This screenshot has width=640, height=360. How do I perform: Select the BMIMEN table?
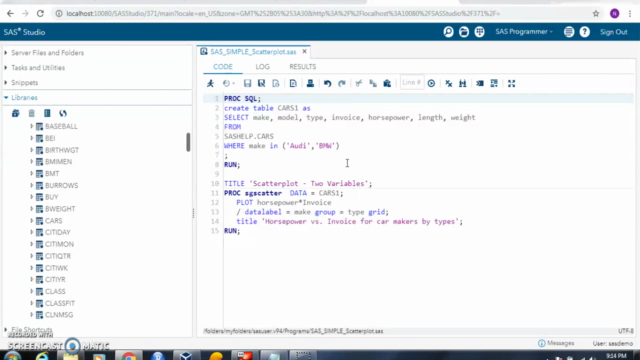click(58, 162)
